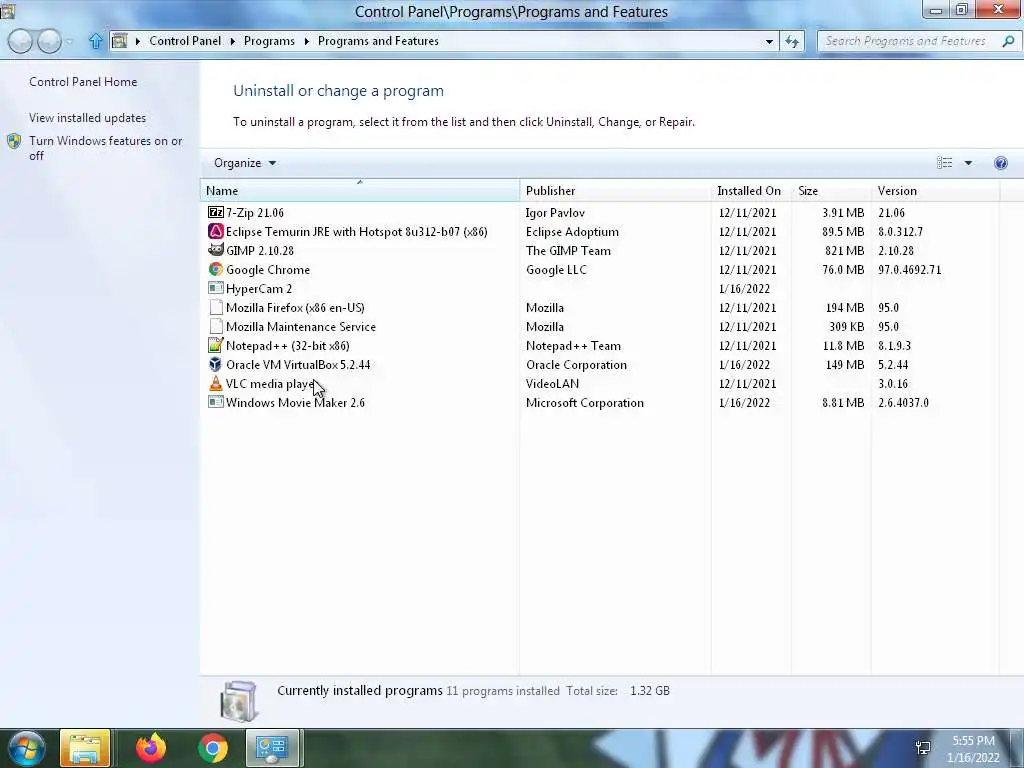Select Notepad++ (32-bit x86) entry
This screenshot has height=768, width=1024.
click(x=287, y=345)
